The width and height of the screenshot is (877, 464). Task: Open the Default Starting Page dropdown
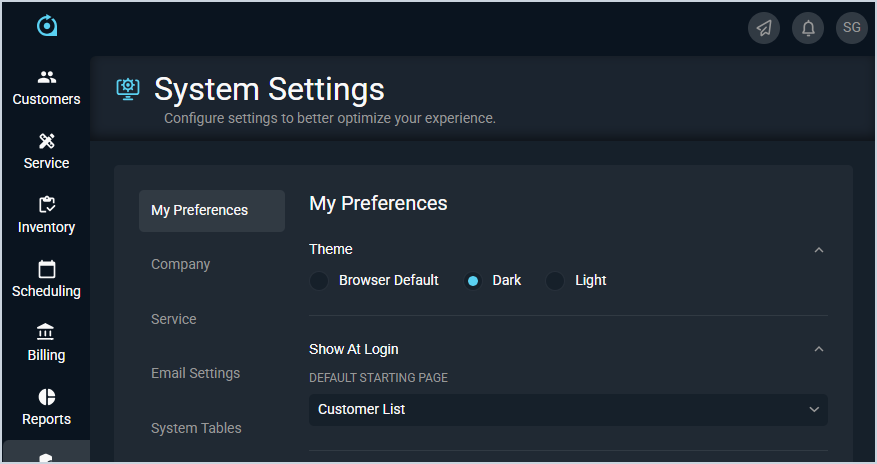point(568,409)
